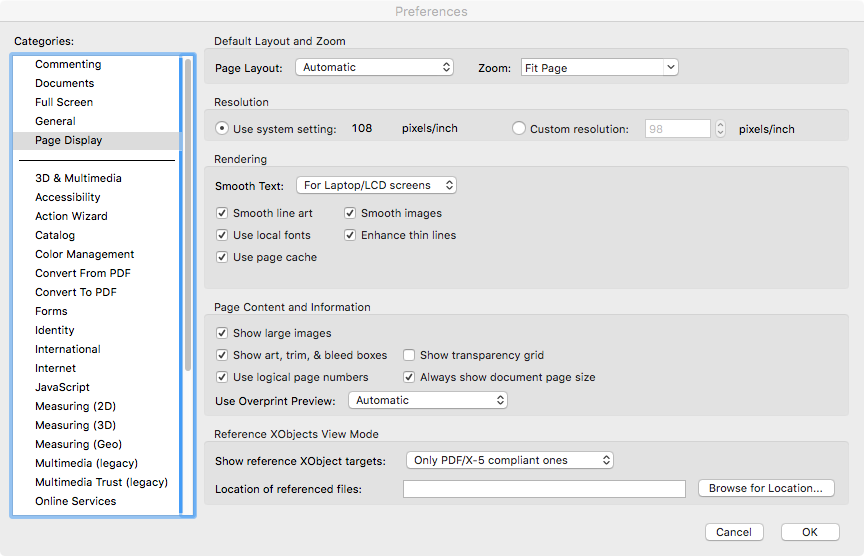Click the Custom resolution value field

click(x=678, y=129)
